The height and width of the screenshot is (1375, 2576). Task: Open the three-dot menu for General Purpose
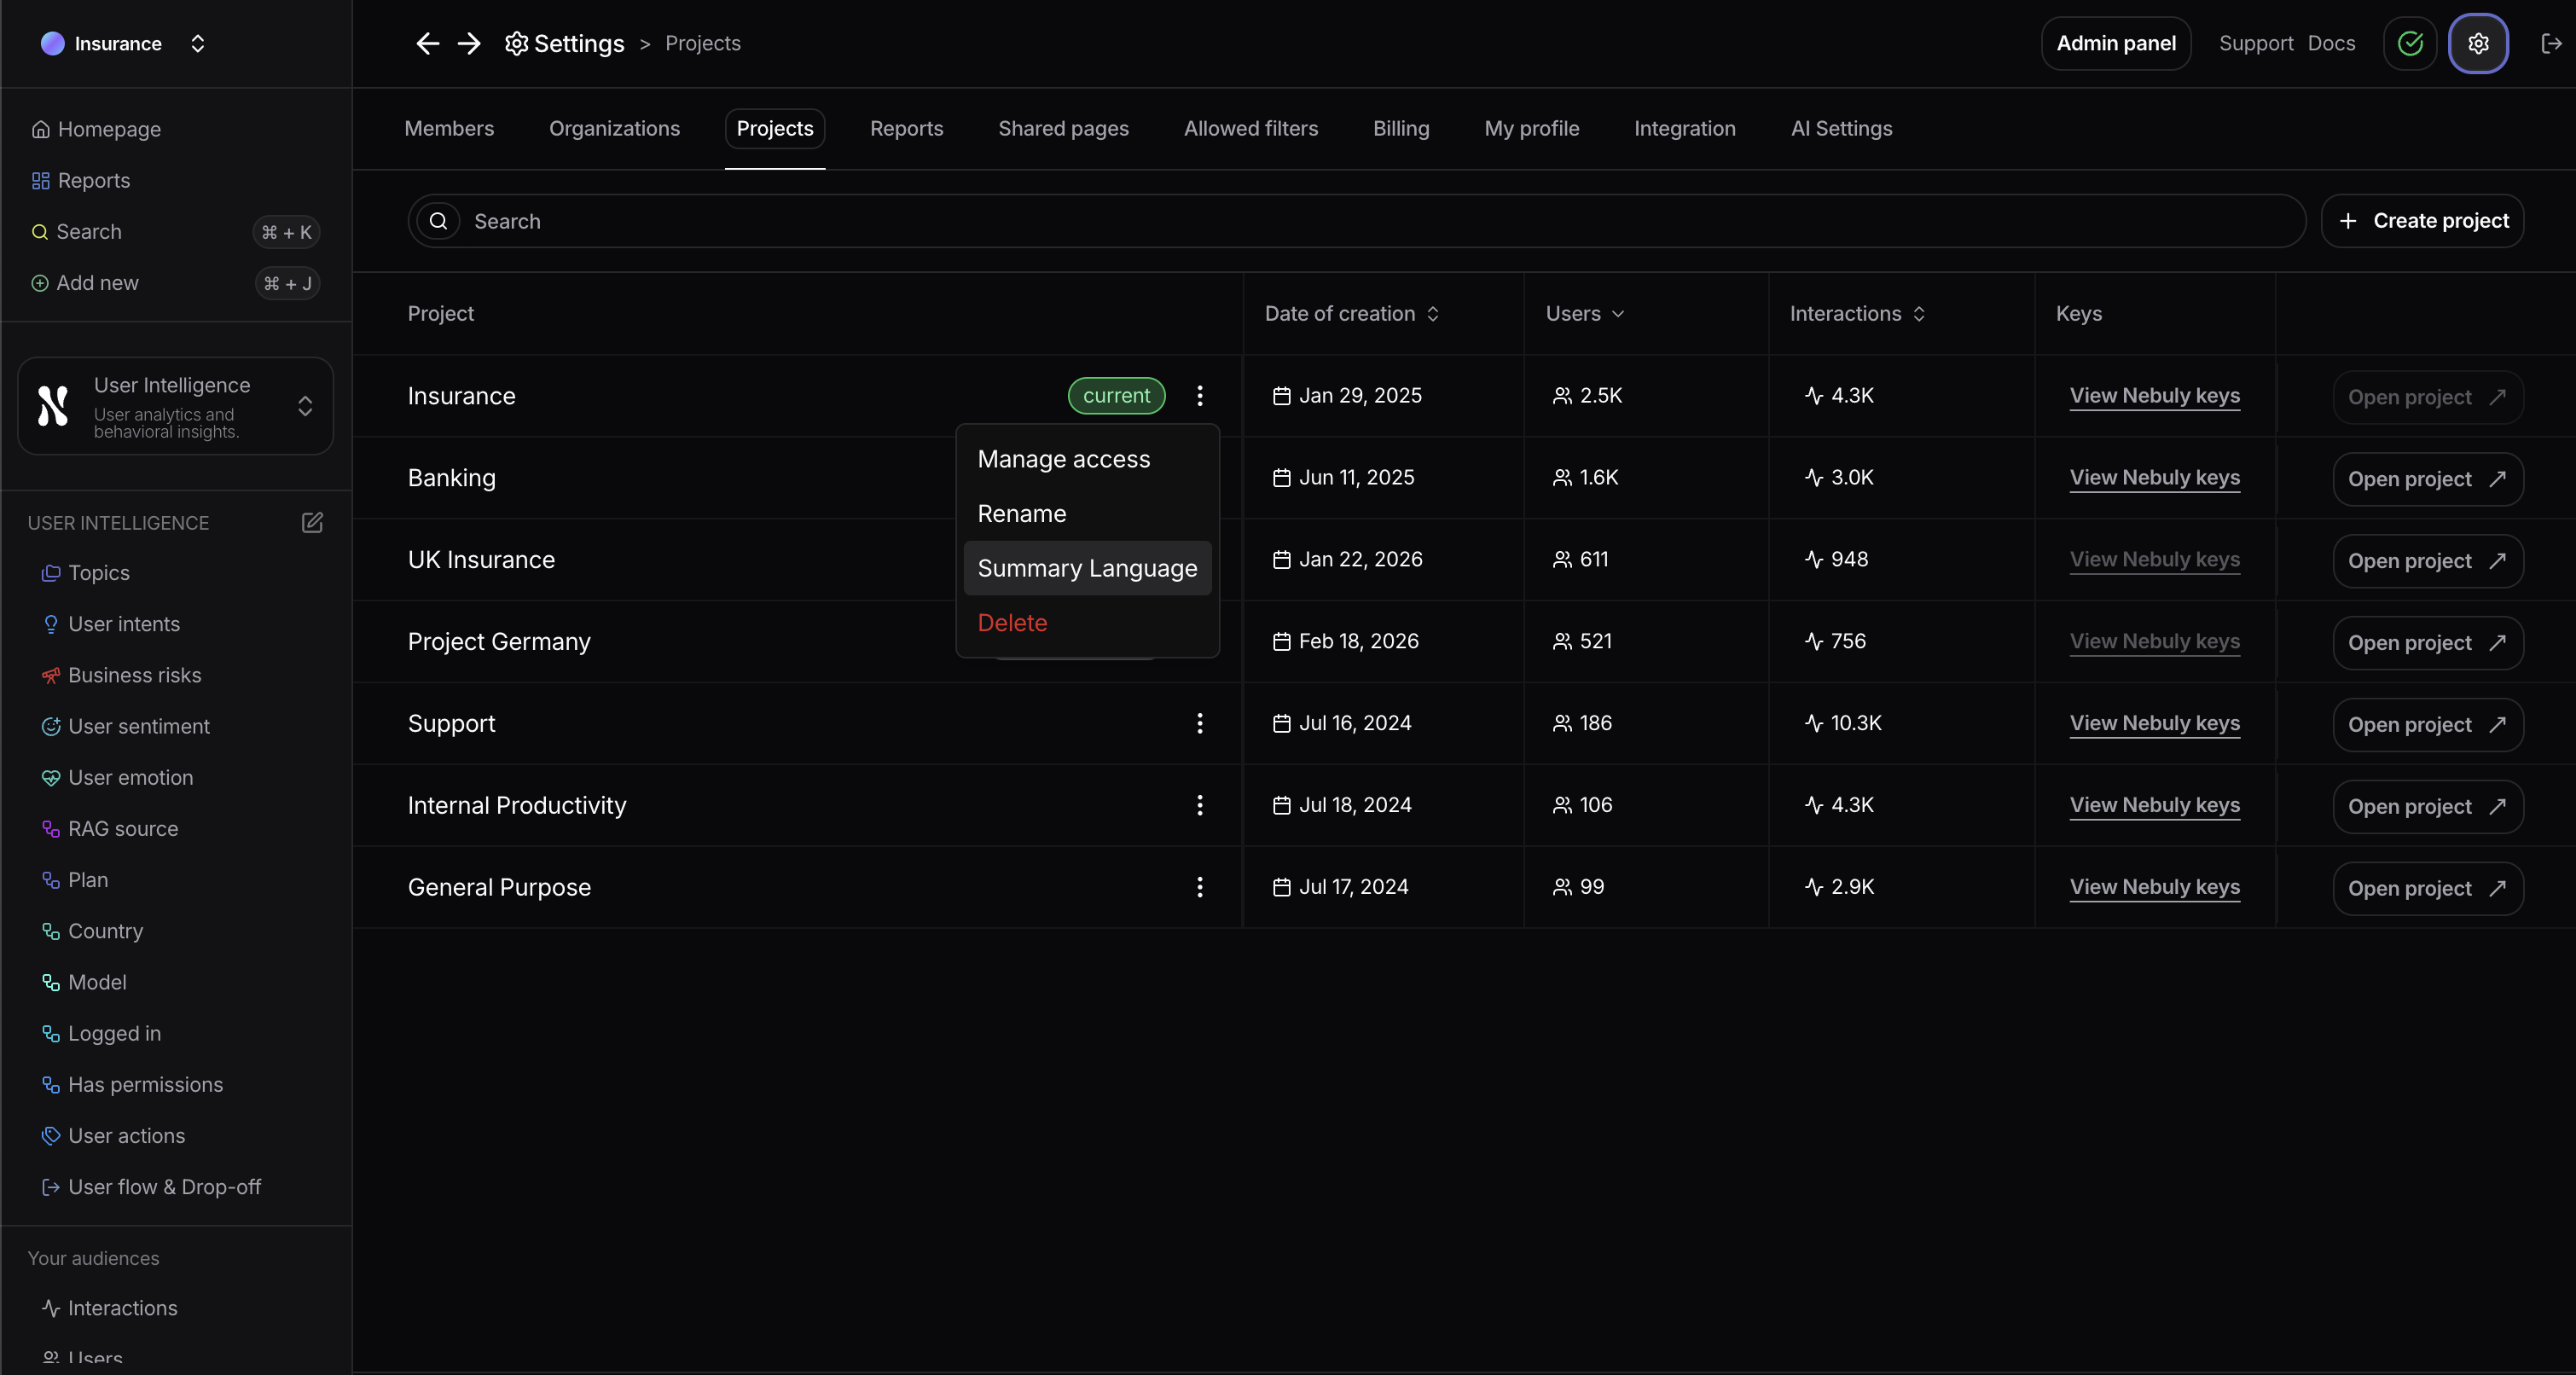point(1199,887)
